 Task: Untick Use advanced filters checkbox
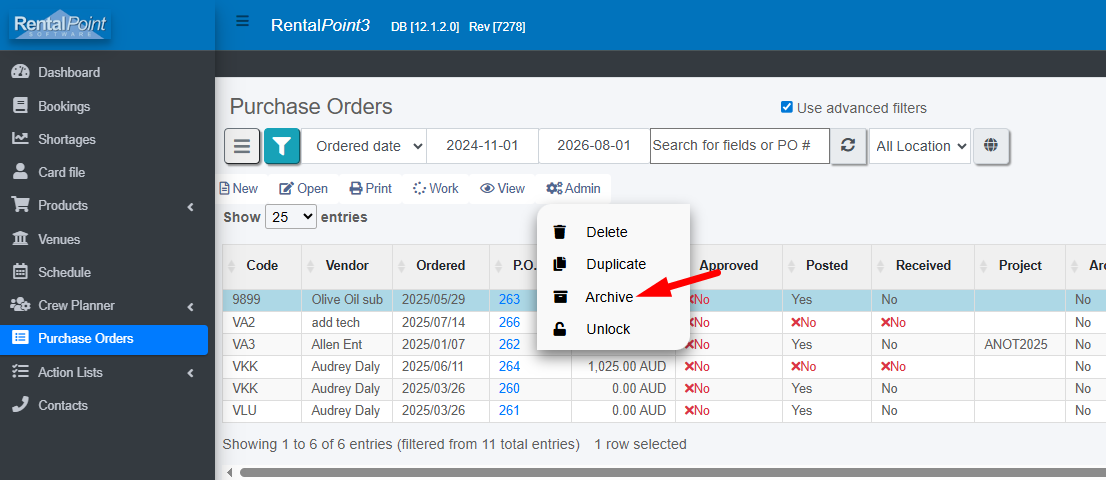point(786,108)
